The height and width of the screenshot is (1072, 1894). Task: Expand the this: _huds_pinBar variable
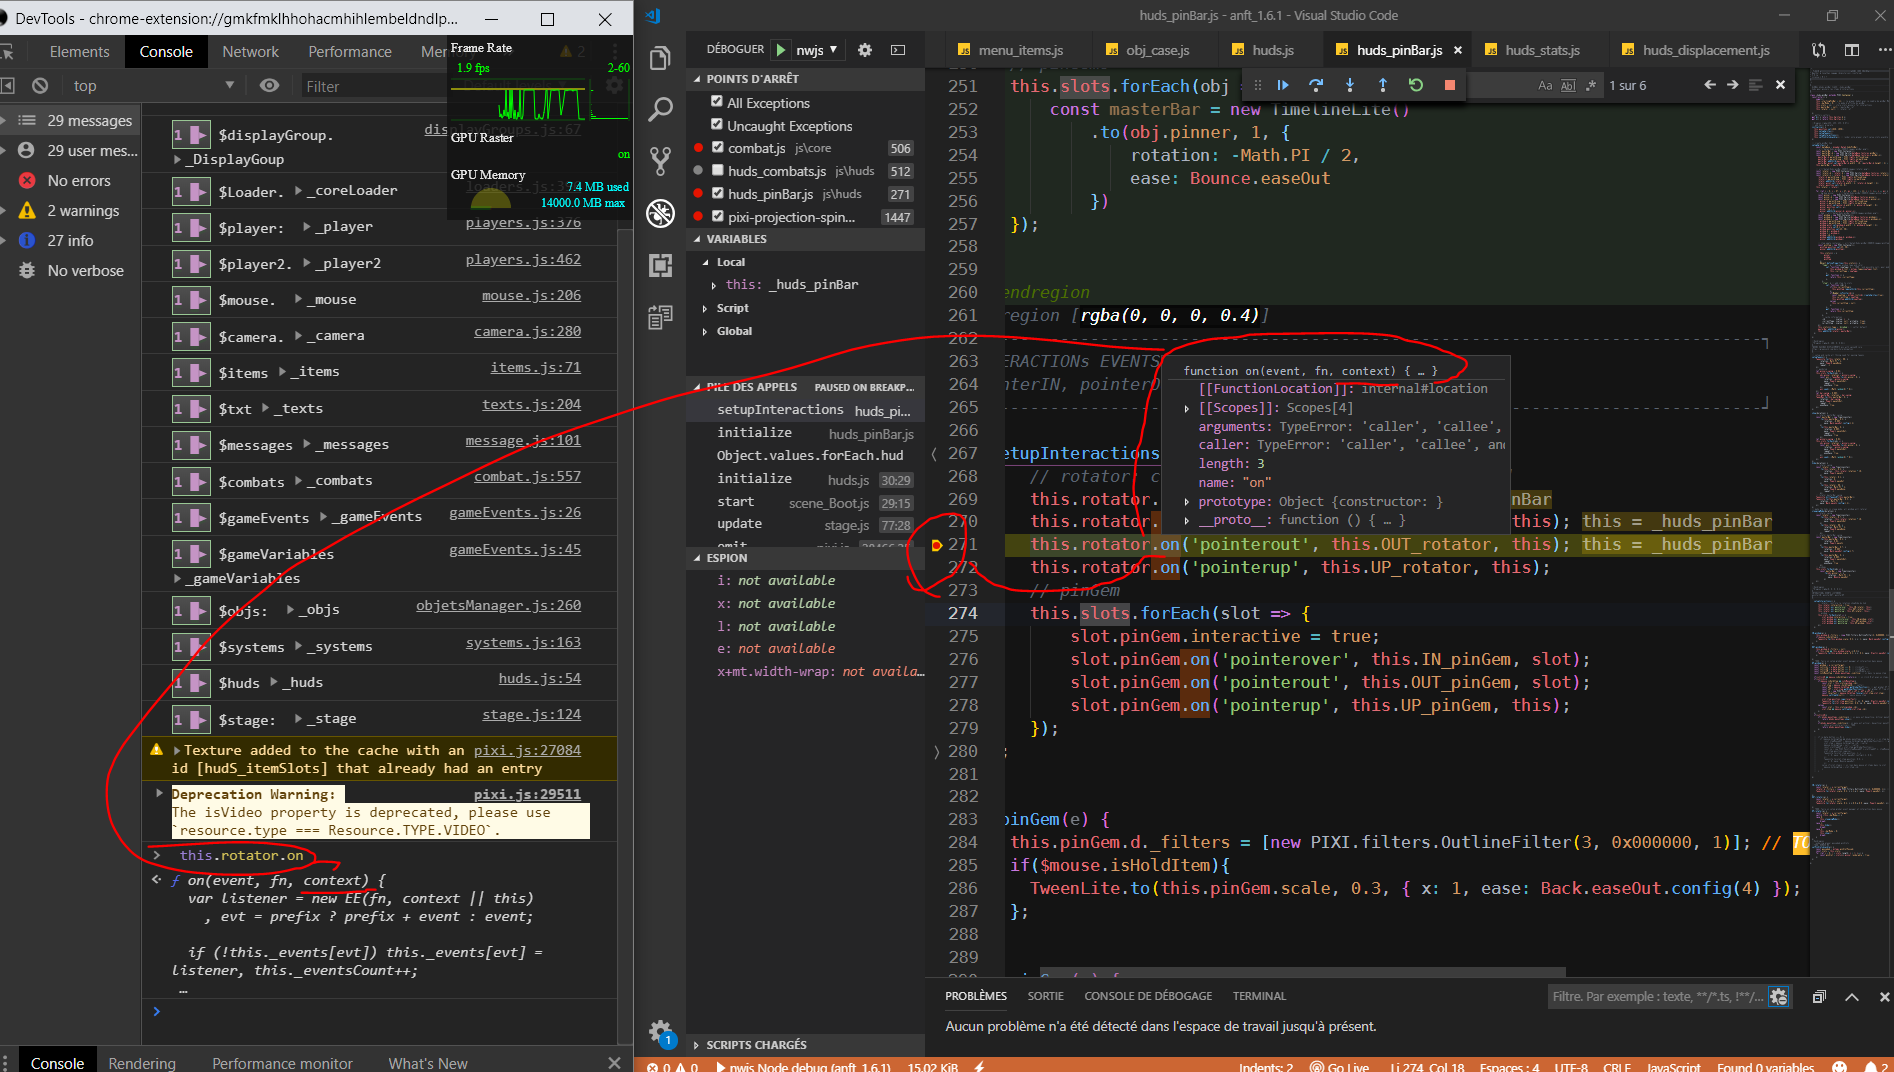pos(713,285)
